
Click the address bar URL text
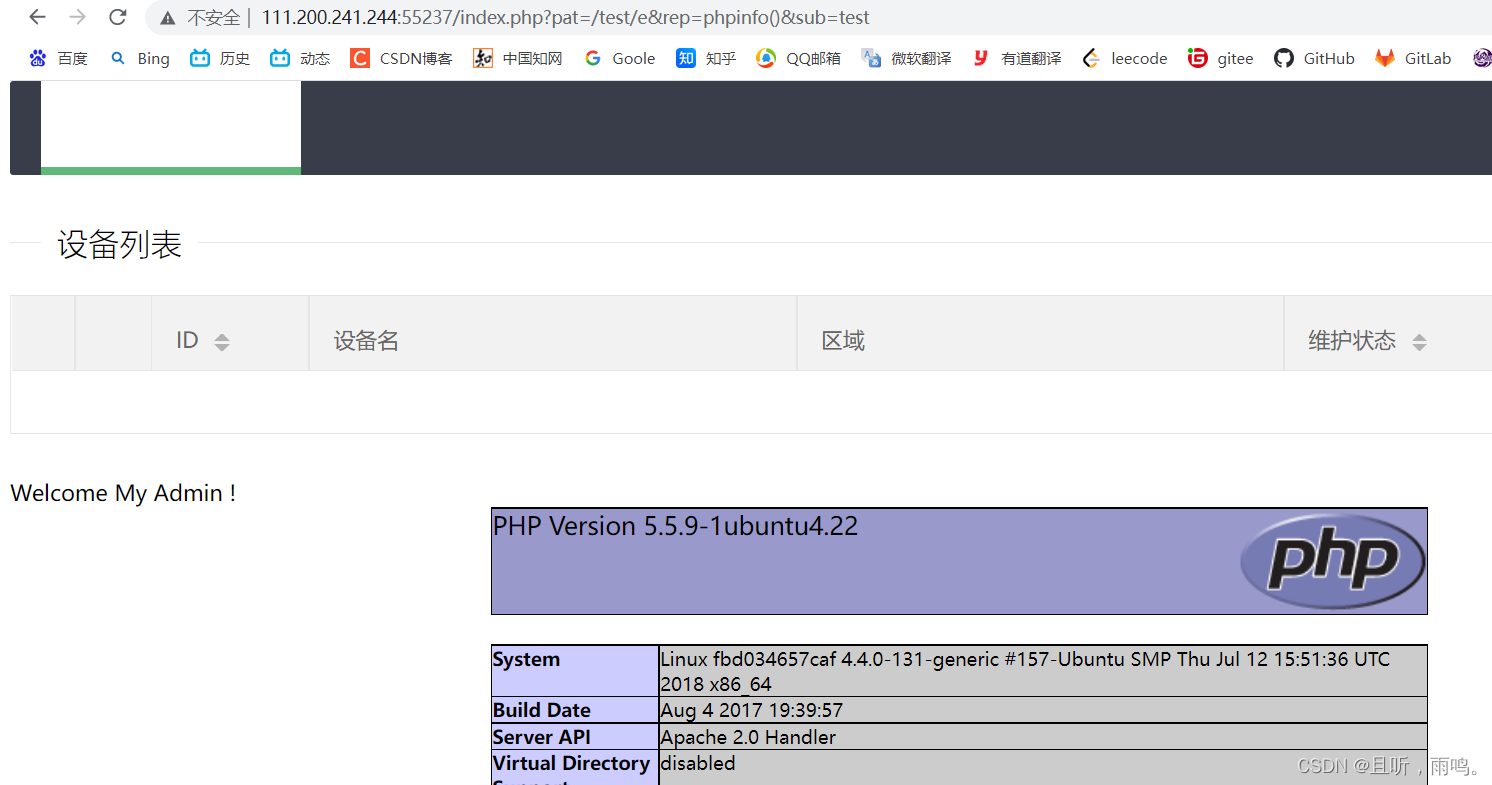[565, 18]
